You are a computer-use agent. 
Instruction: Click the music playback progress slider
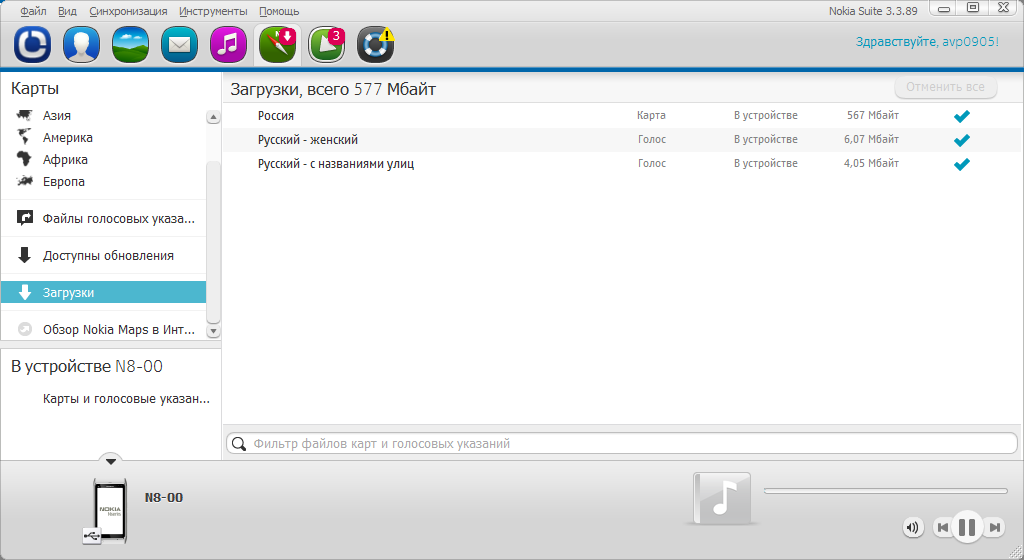pos(885,491)
